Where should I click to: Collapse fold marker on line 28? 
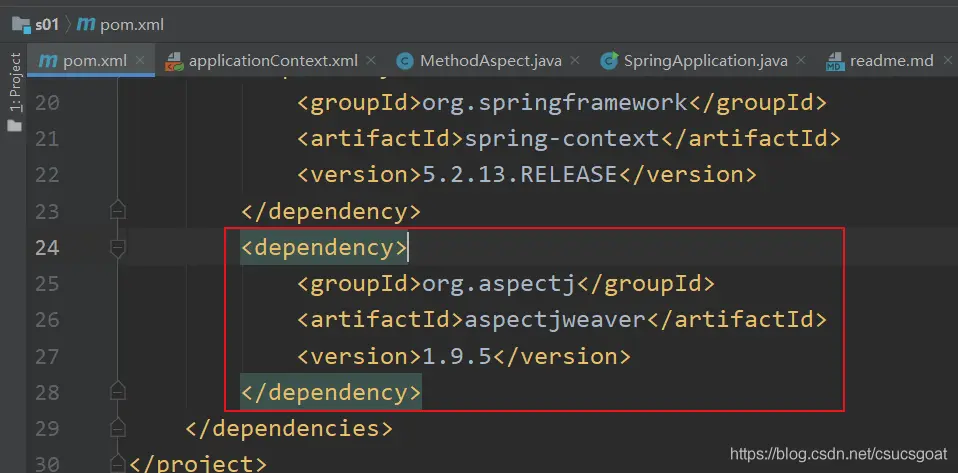point(118,390)
